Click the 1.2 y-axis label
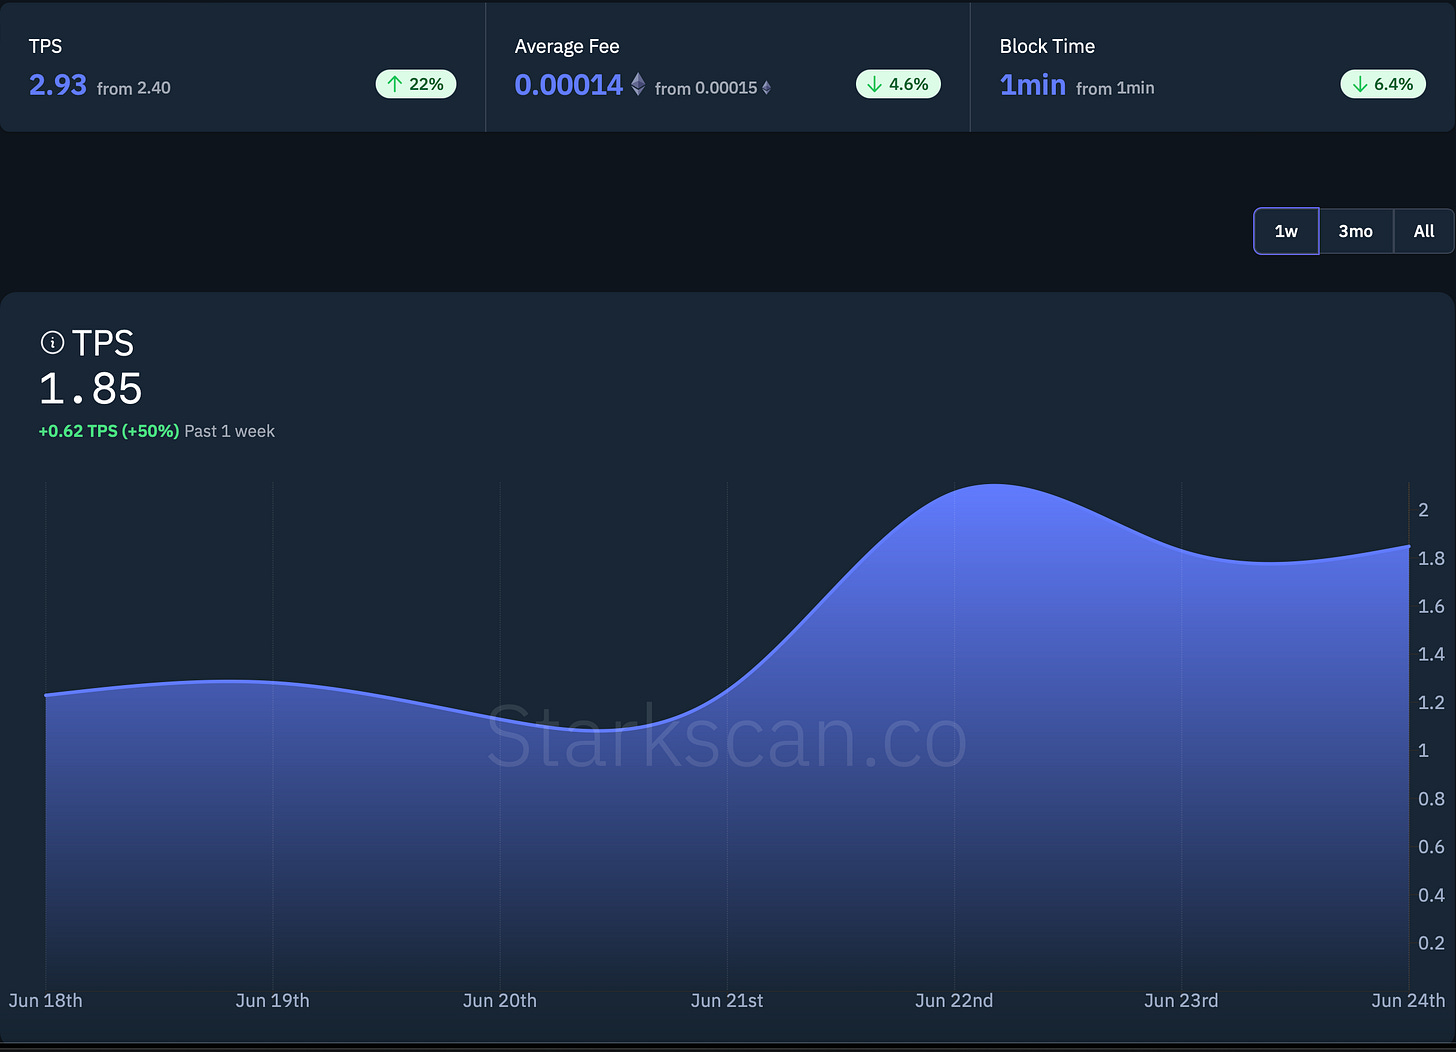The height and width of the screenshot is (1052, 1456). 1431,702
